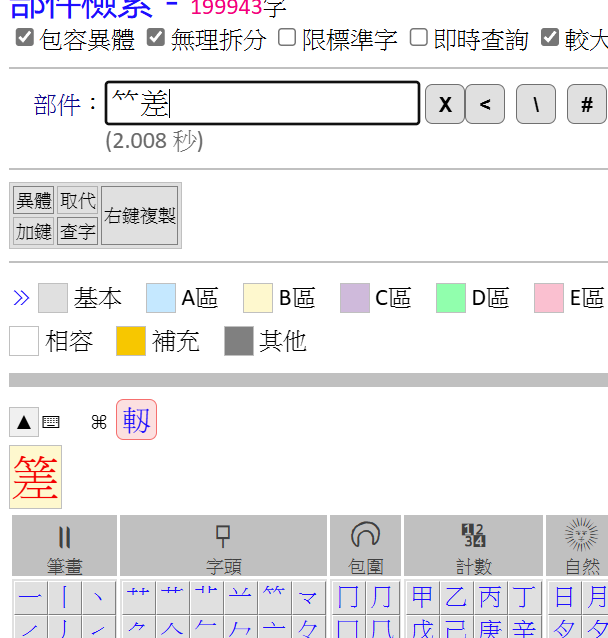Click the orange 補充 swatch
Image resolution: width=608 pixels, height=638 pixels.
coord(131,341)
